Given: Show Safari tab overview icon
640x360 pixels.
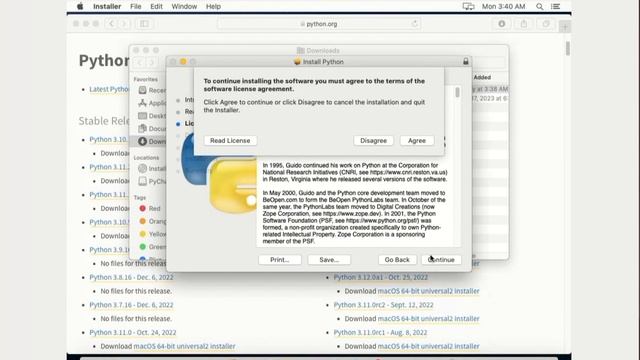Looking at the screenshot, I should click(x=546, y=24).
